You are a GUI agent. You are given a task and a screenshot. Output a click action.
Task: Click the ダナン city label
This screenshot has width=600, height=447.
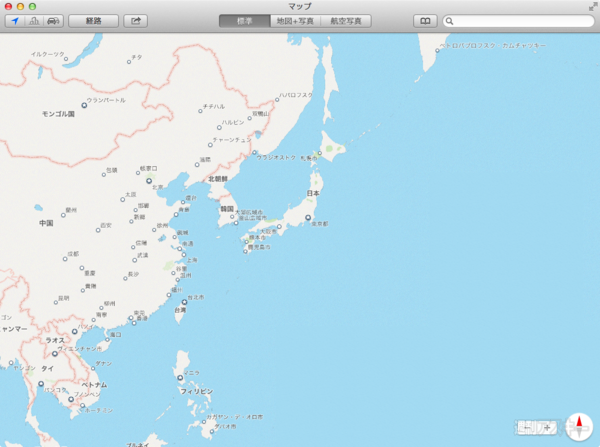pos(103,364)
